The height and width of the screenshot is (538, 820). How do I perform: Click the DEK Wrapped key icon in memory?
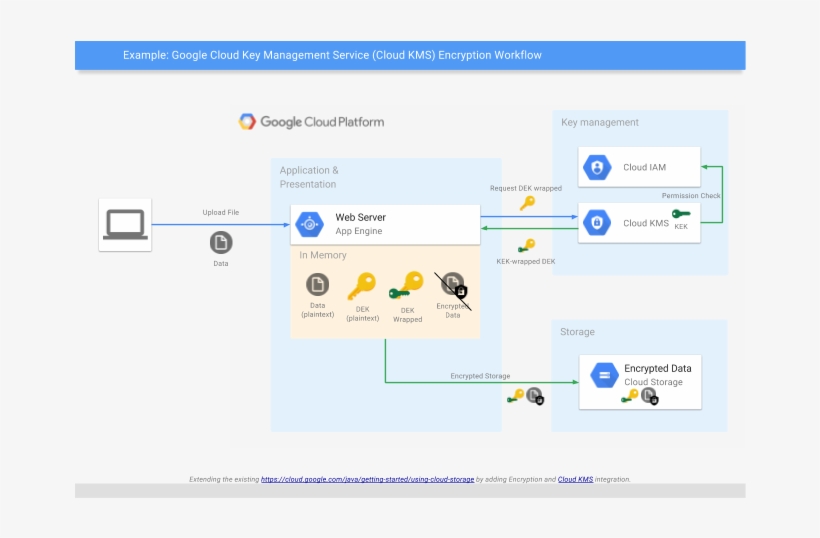coord(406,287)
